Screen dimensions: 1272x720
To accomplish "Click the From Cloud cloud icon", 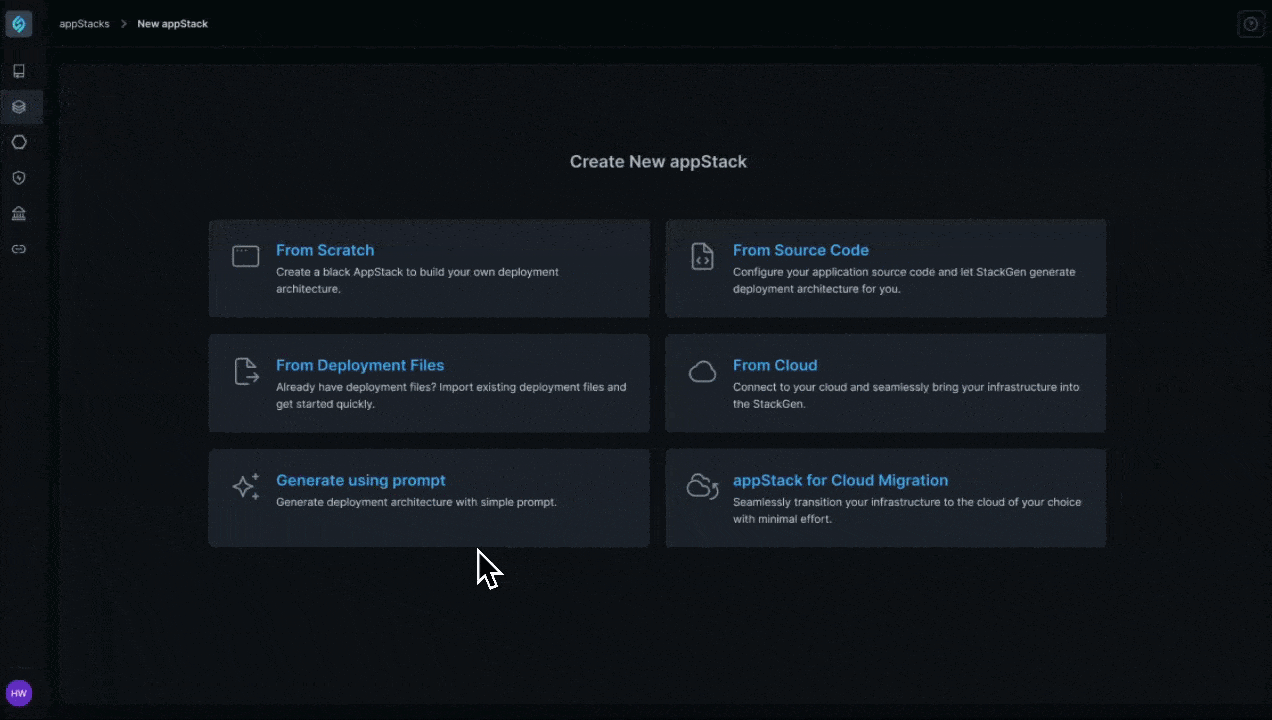I will click(x=702, y=372).
